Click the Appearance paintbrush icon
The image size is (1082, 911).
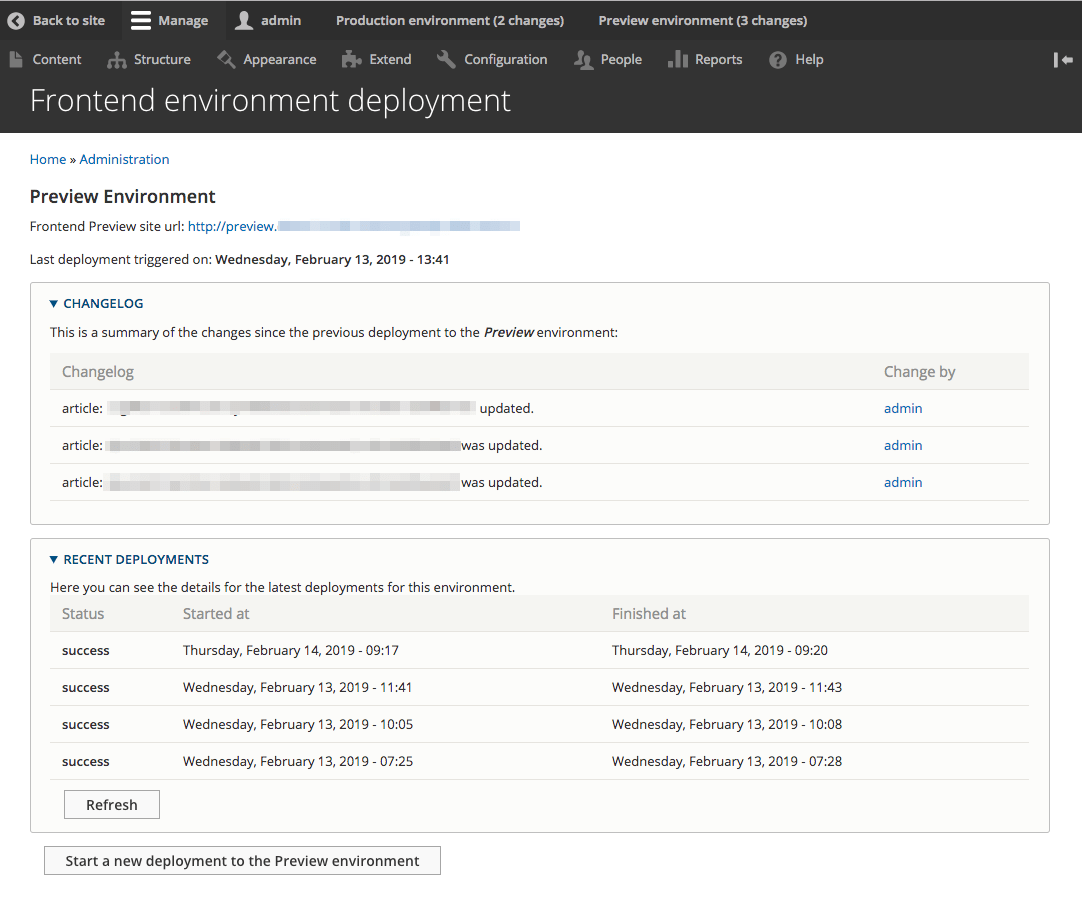coord(226,60)
